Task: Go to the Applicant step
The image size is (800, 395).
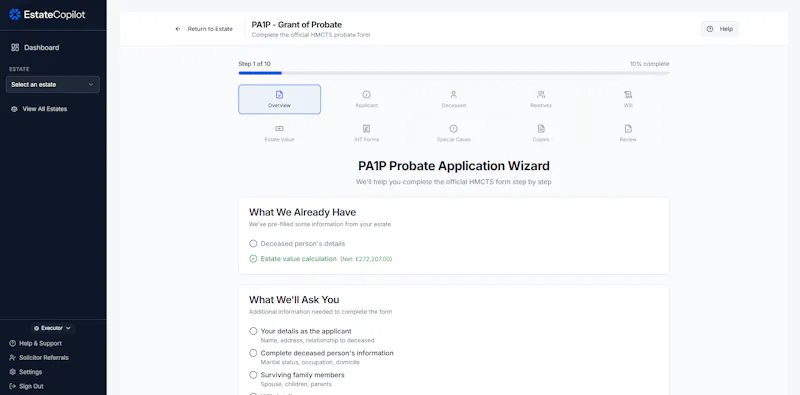Action: pyautogui.click(x=366, y=100)
